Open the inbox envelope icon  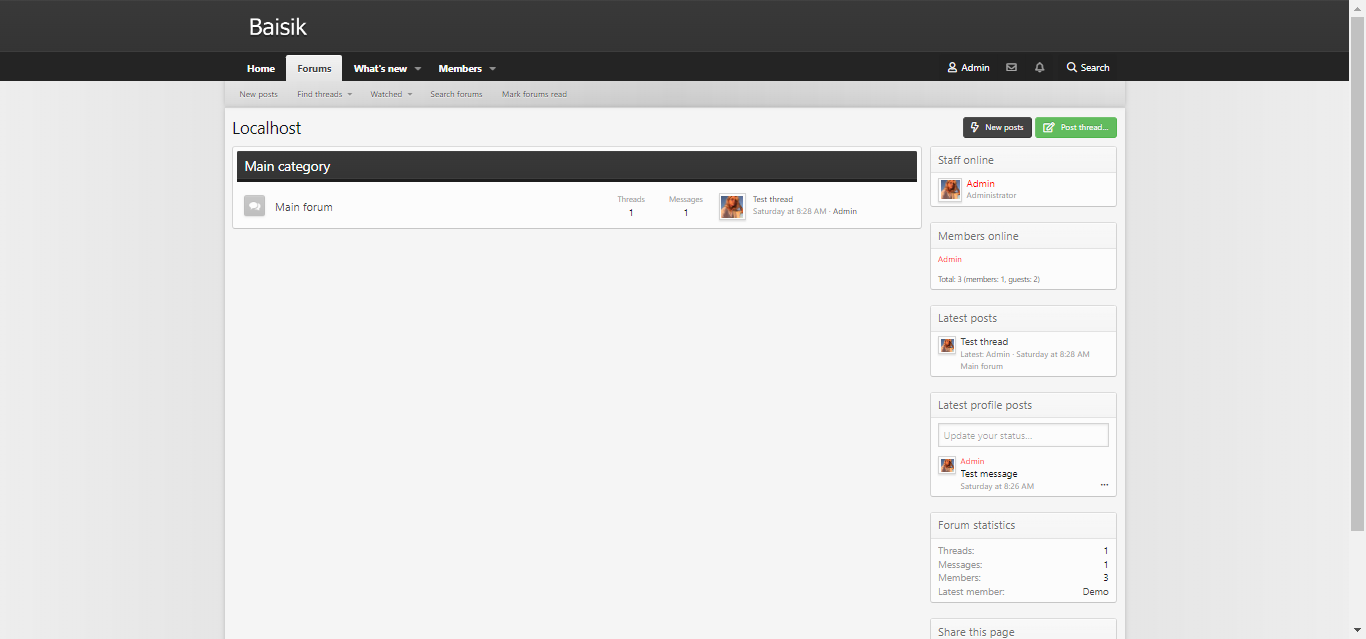(x=1011, y=68)
